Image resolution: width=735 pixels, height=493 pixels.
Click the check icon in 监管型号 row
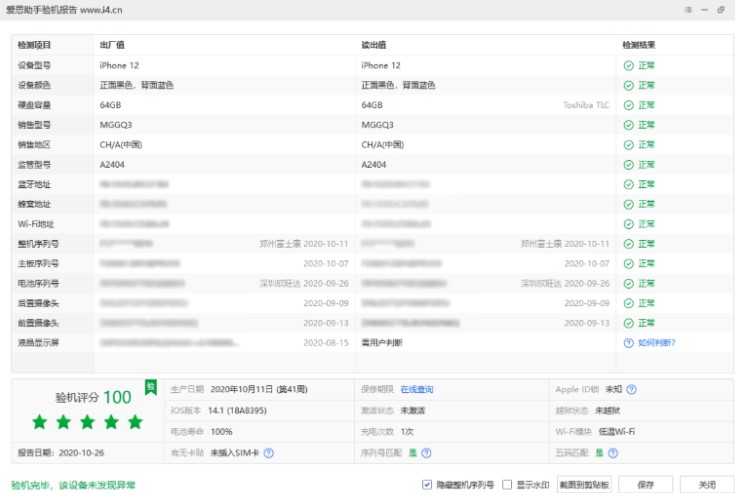(629, 164)
